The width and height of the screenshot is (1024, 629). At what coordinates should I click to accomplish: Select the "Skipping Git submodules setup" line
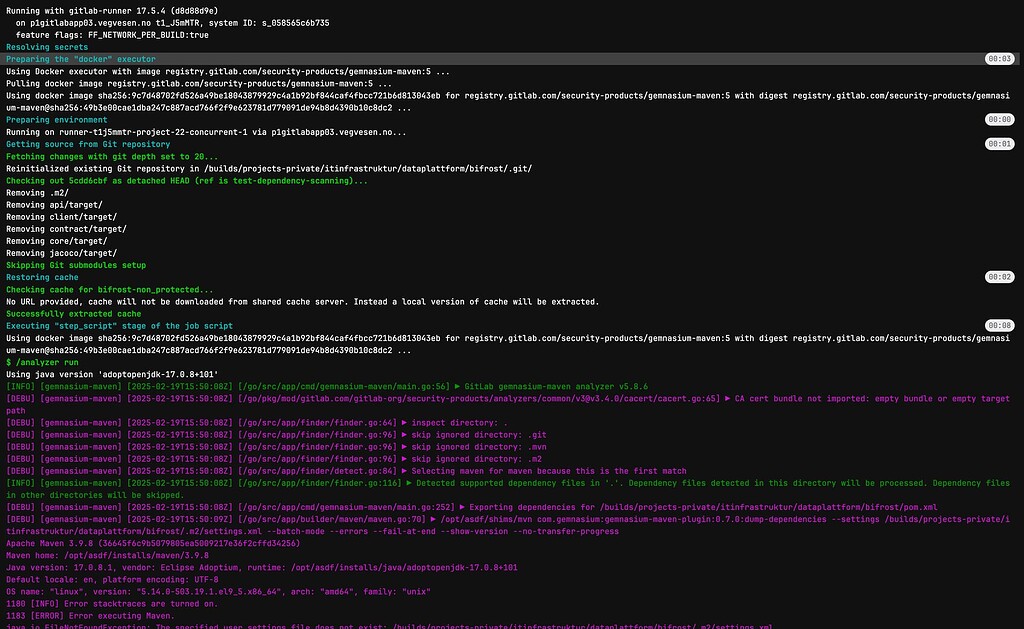pyautogui.click(x=75, y=265)
